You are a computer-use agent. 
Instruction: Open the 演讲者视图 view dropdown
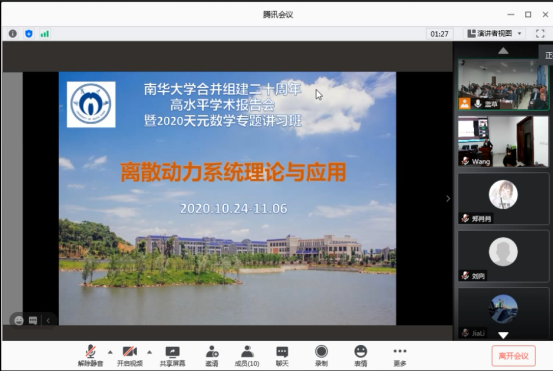pyautogui.click(x=494, y=34)
